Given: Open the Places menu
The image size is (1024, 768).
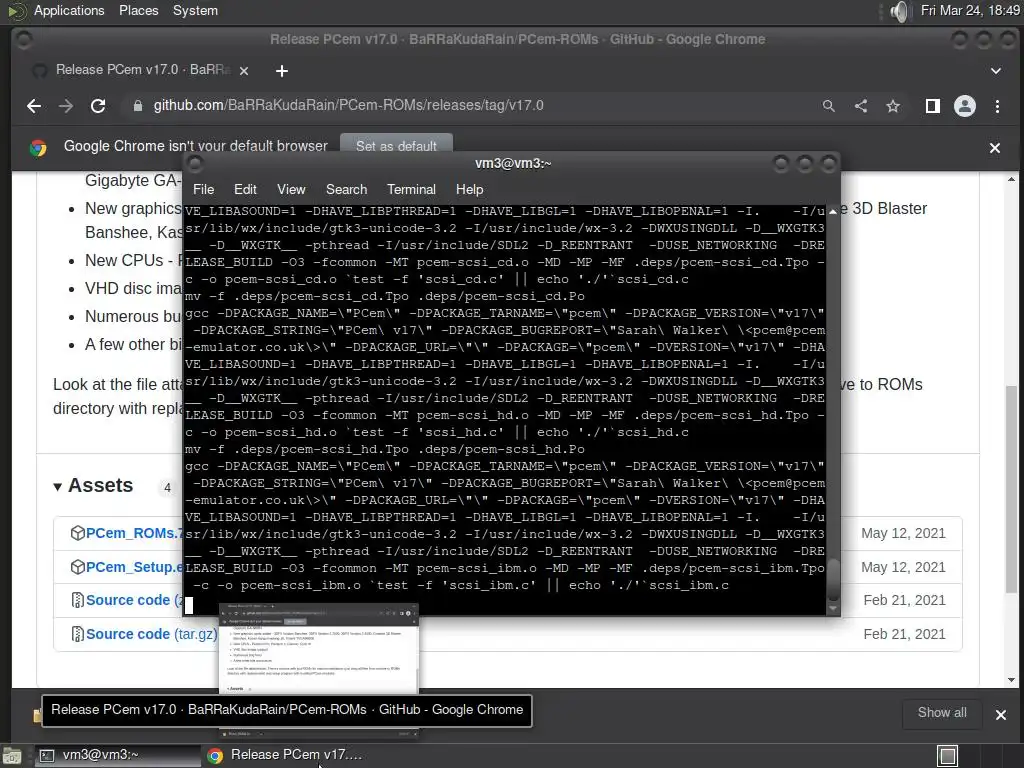Looking at the screenshot, I should click(x=138, y=10).
